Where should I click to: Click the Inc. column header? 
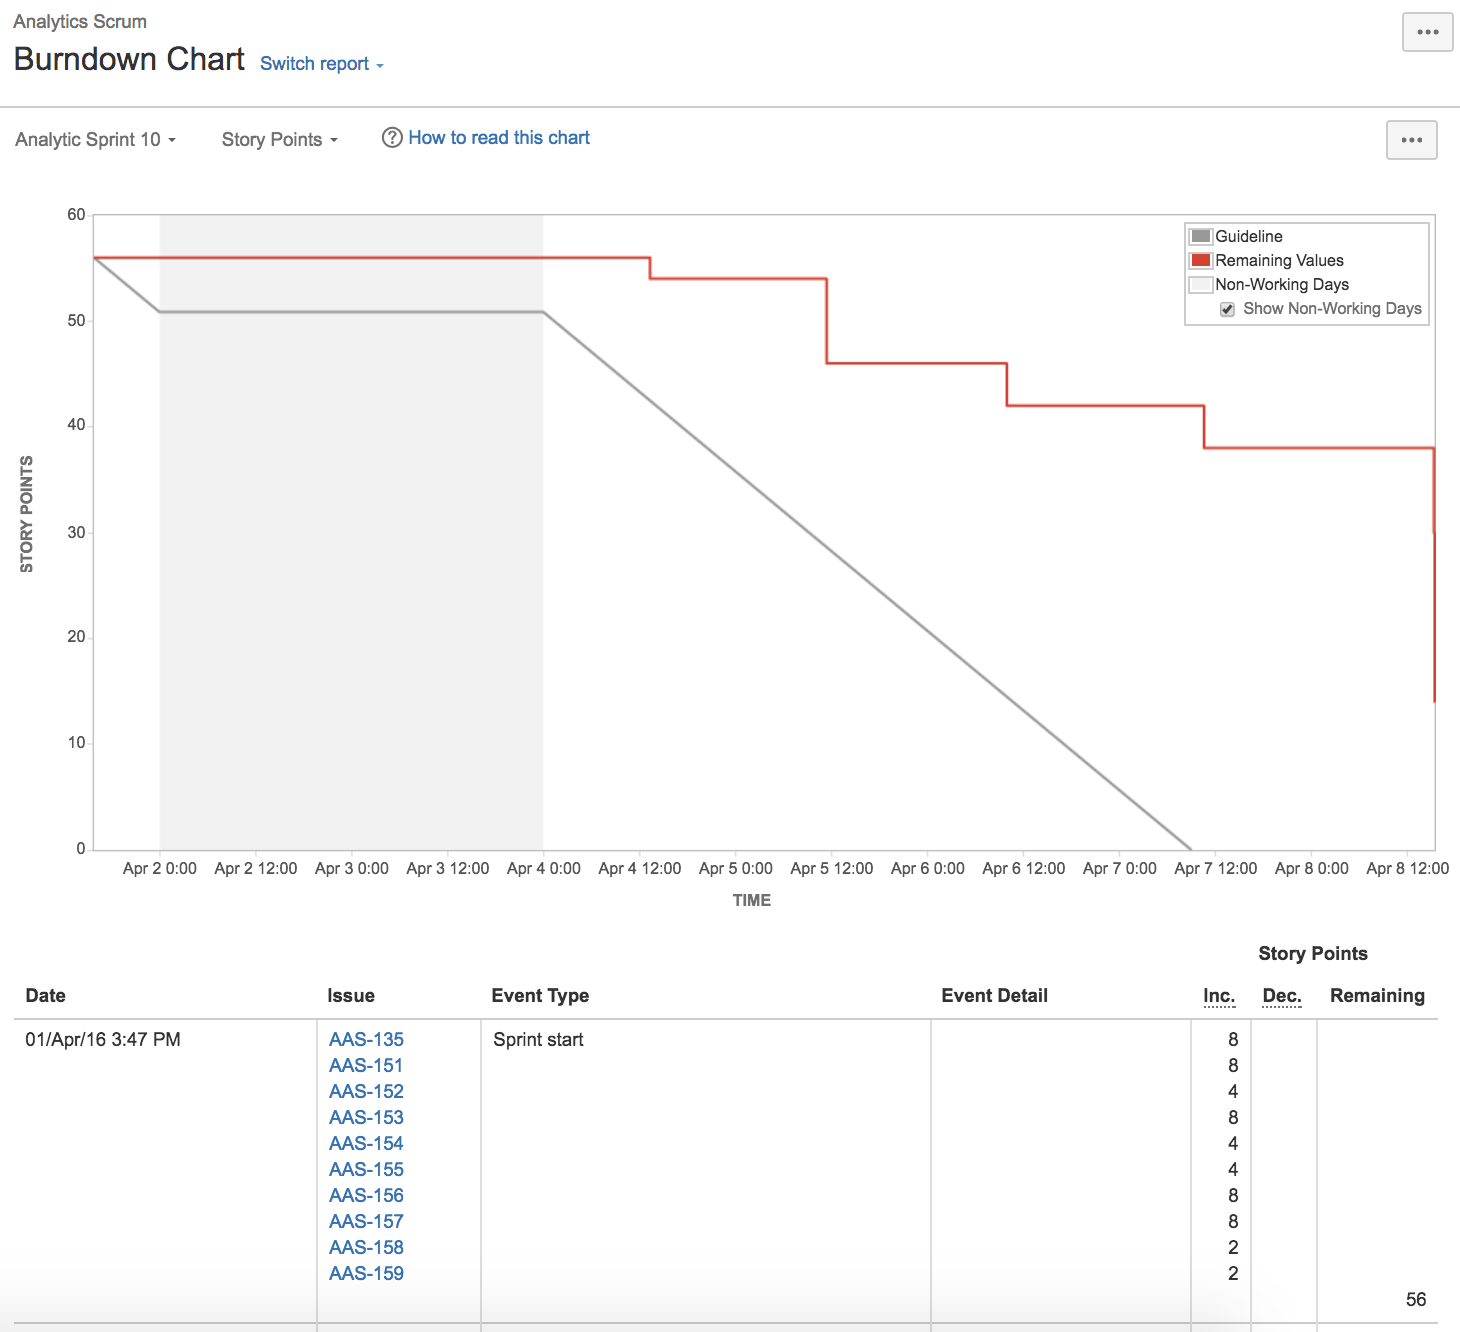[x=1218, y=996]
